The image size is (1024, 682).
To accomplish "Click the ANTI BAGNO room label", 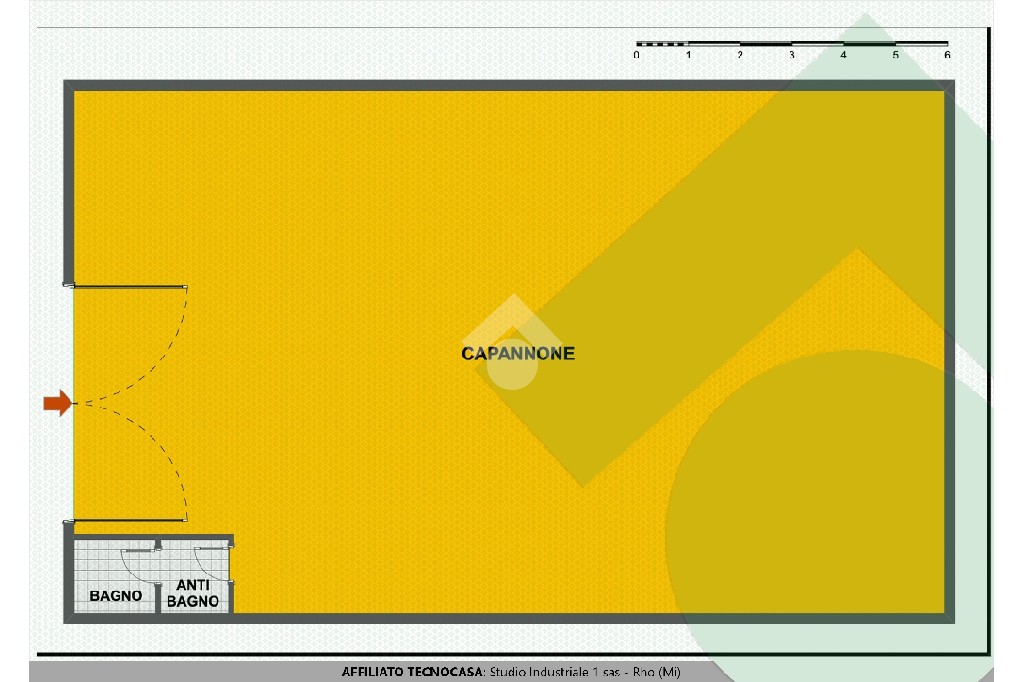I will pos(193,593).
